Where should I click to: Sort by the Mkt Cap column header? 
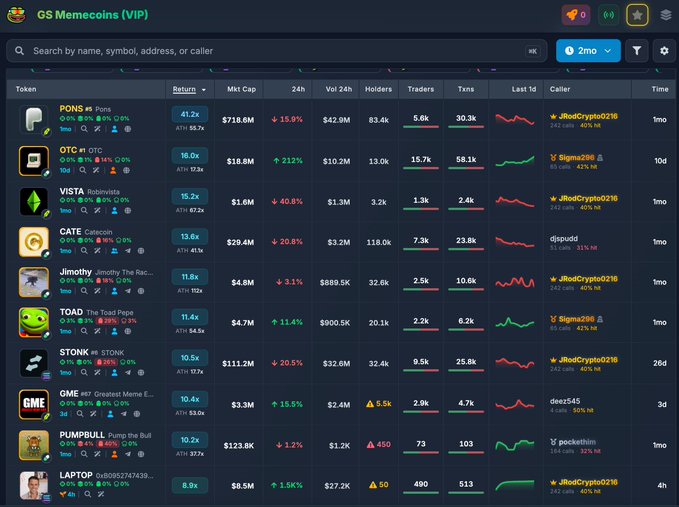(x=241, y=89)
